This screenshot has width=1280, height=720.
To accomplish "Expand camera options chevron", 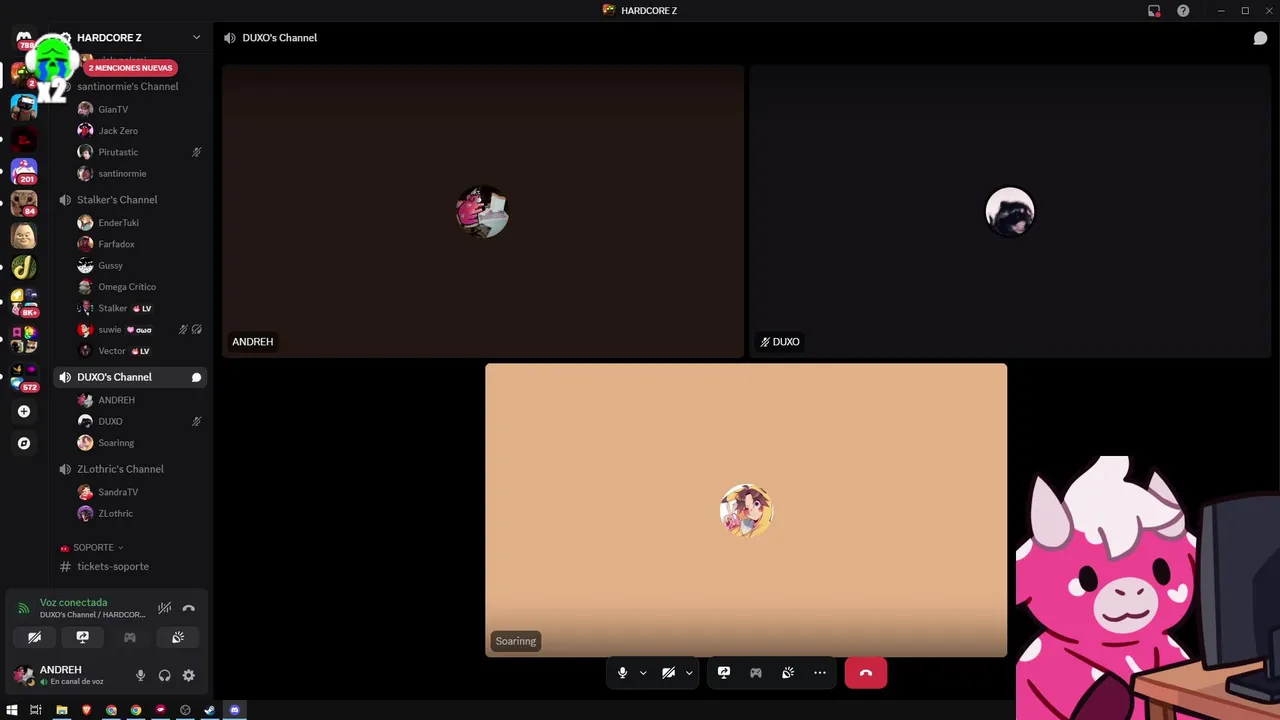I will coord(689,673).
